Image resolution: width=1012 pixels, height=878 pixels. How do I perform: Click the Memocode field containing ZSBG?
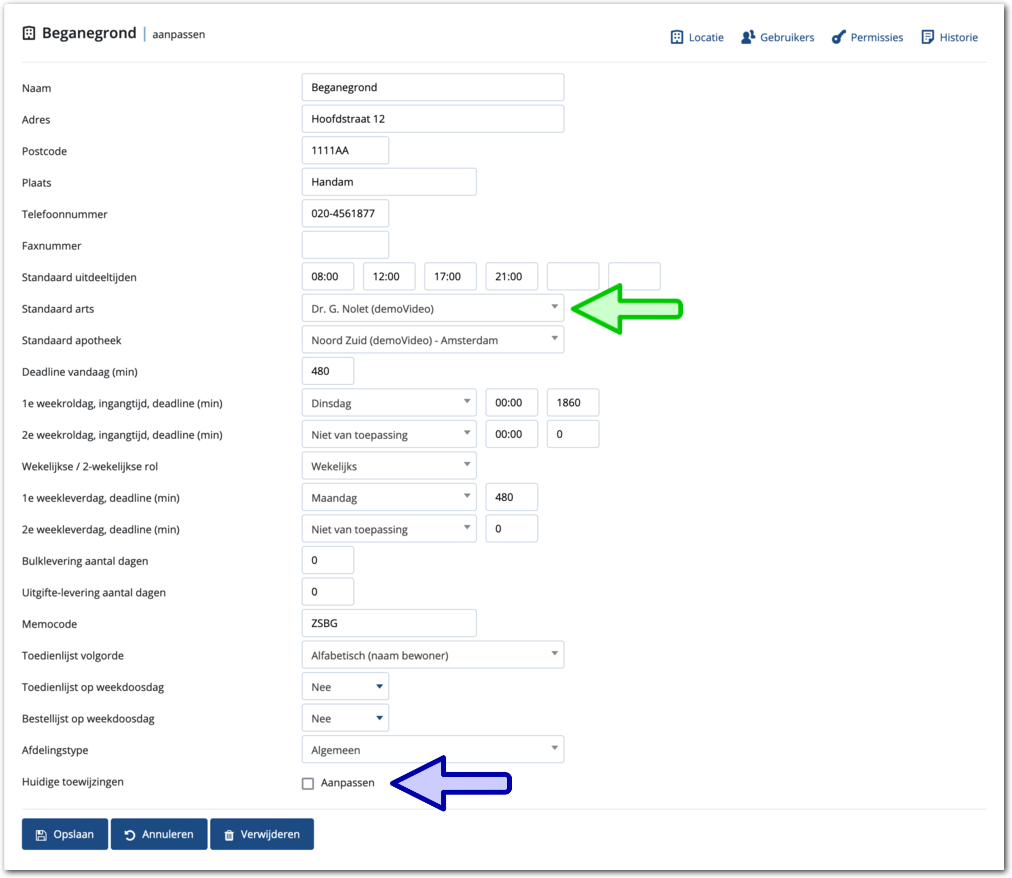tap(388, 624)
